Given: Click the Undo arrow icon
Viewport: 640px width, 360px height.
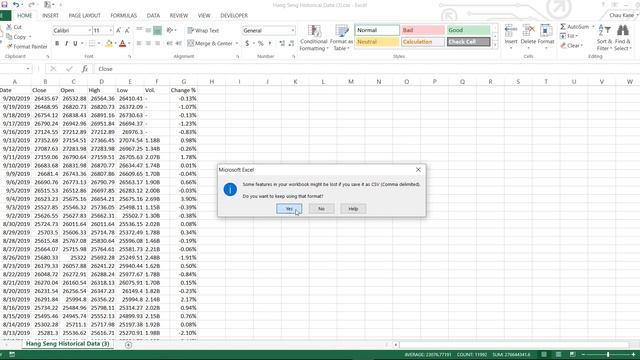Looking at the screenshot, I should (16, 4).
